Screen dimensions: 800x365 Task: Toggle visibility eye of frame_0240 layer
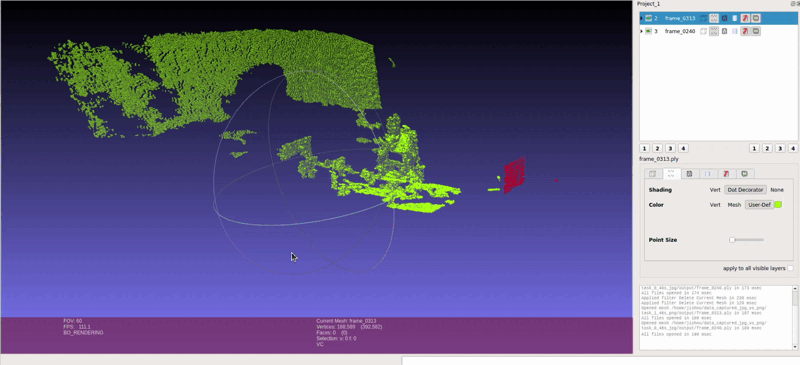(x=648, y=31)
